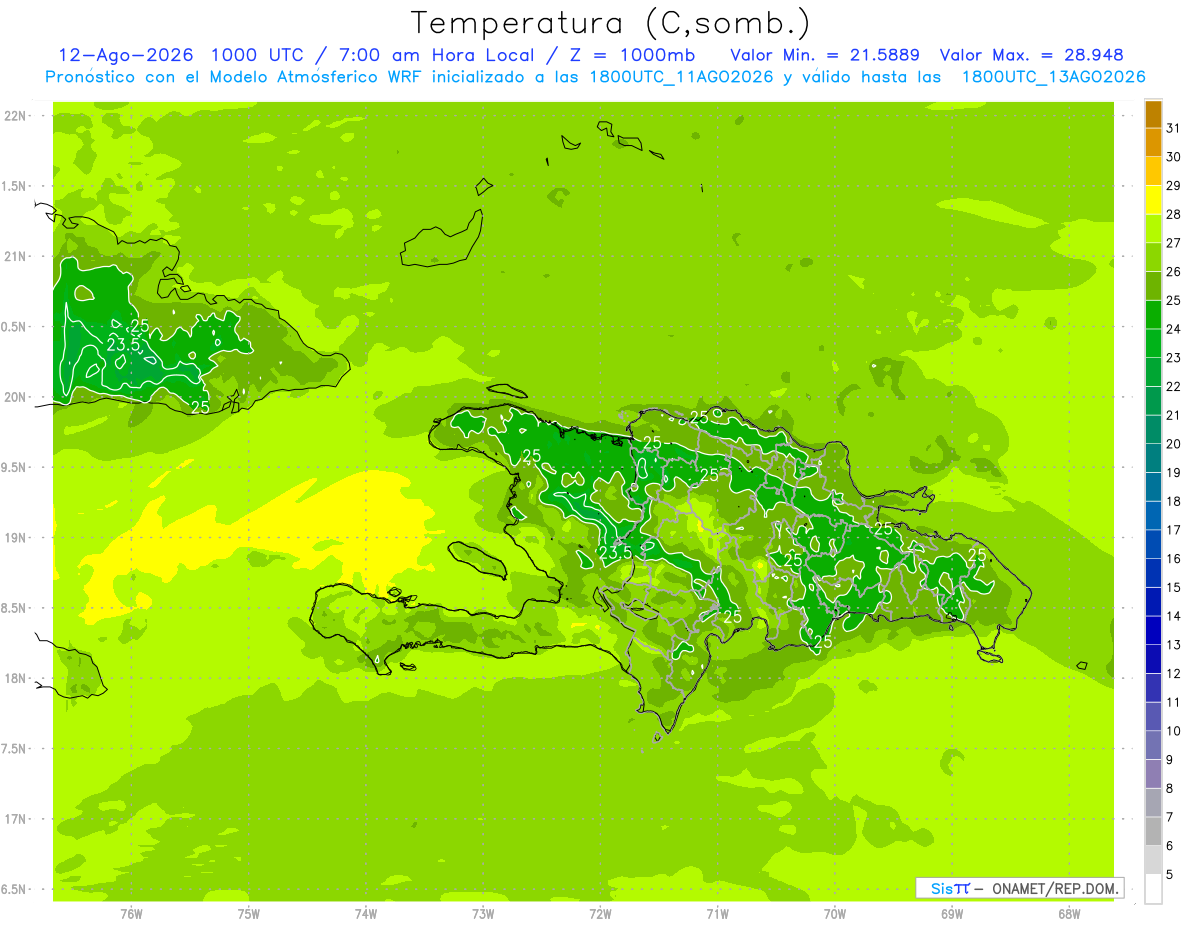
Task: Click the title 'Temperatura (C,somb.)'
Action: [611, 23]
